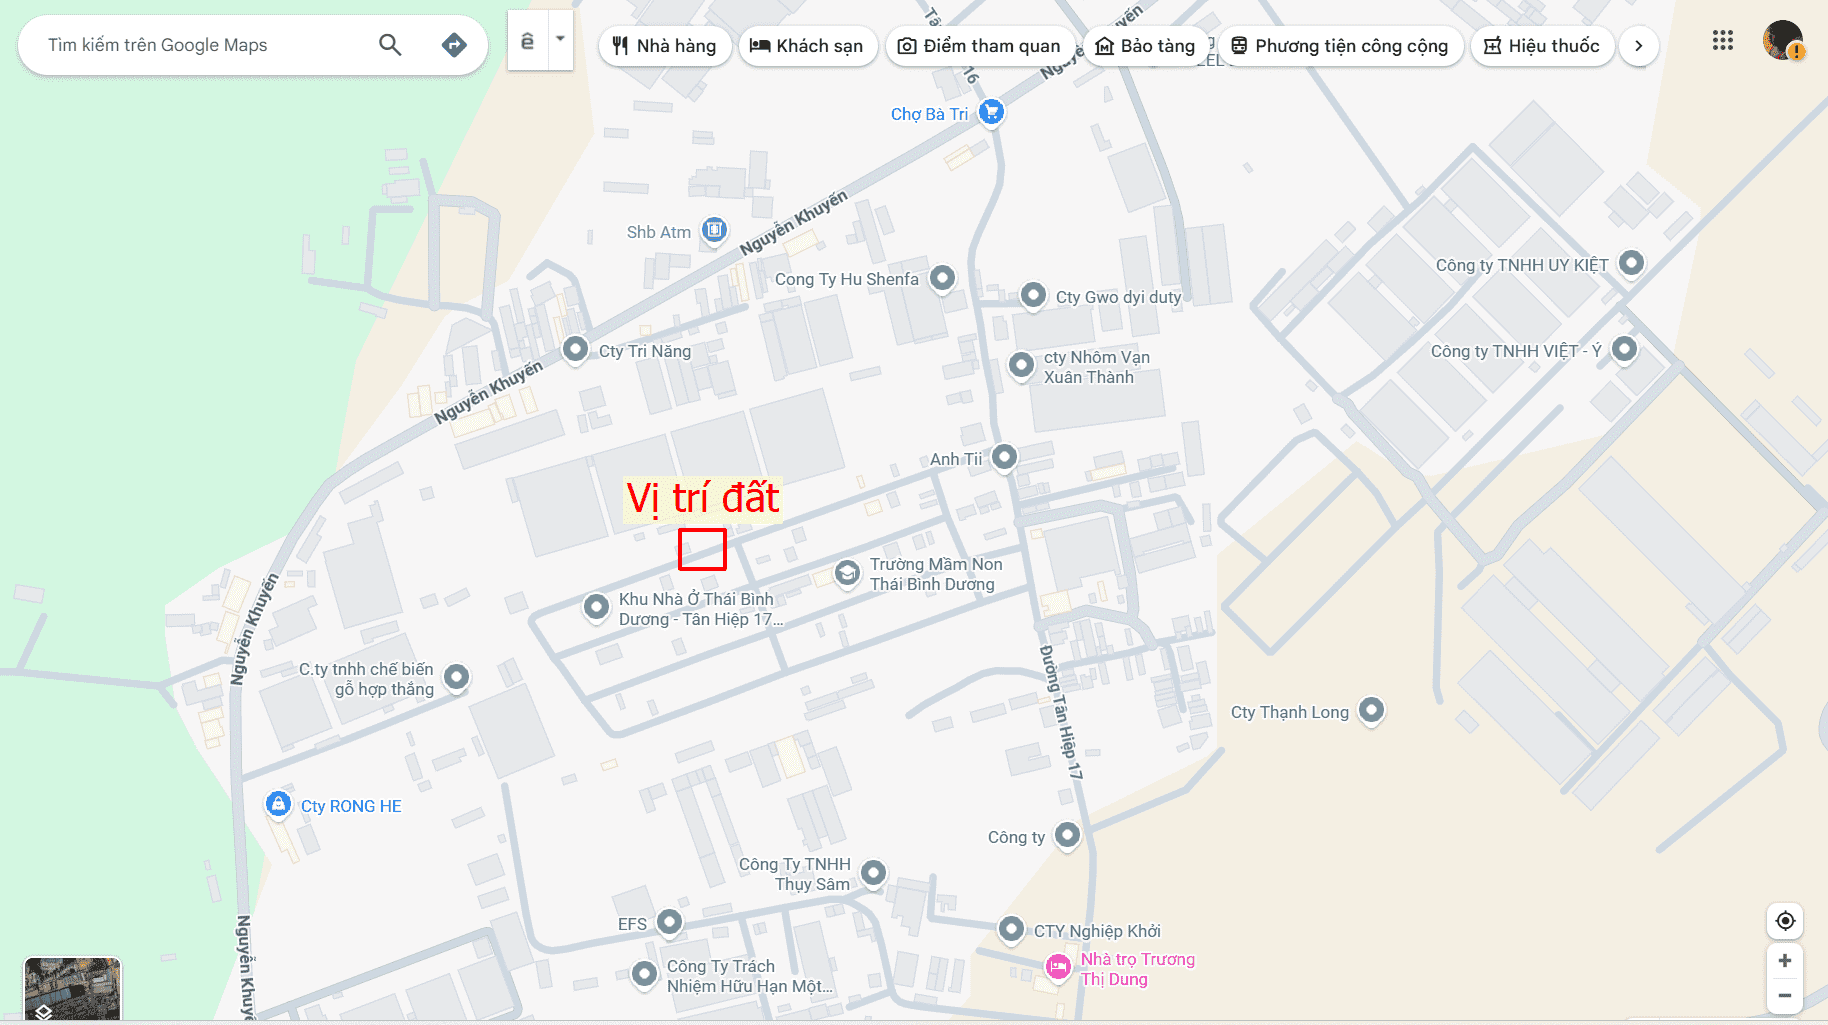
Task: Click the Chợ Bà Tri shopping pin
Action: tap(991, 112)
